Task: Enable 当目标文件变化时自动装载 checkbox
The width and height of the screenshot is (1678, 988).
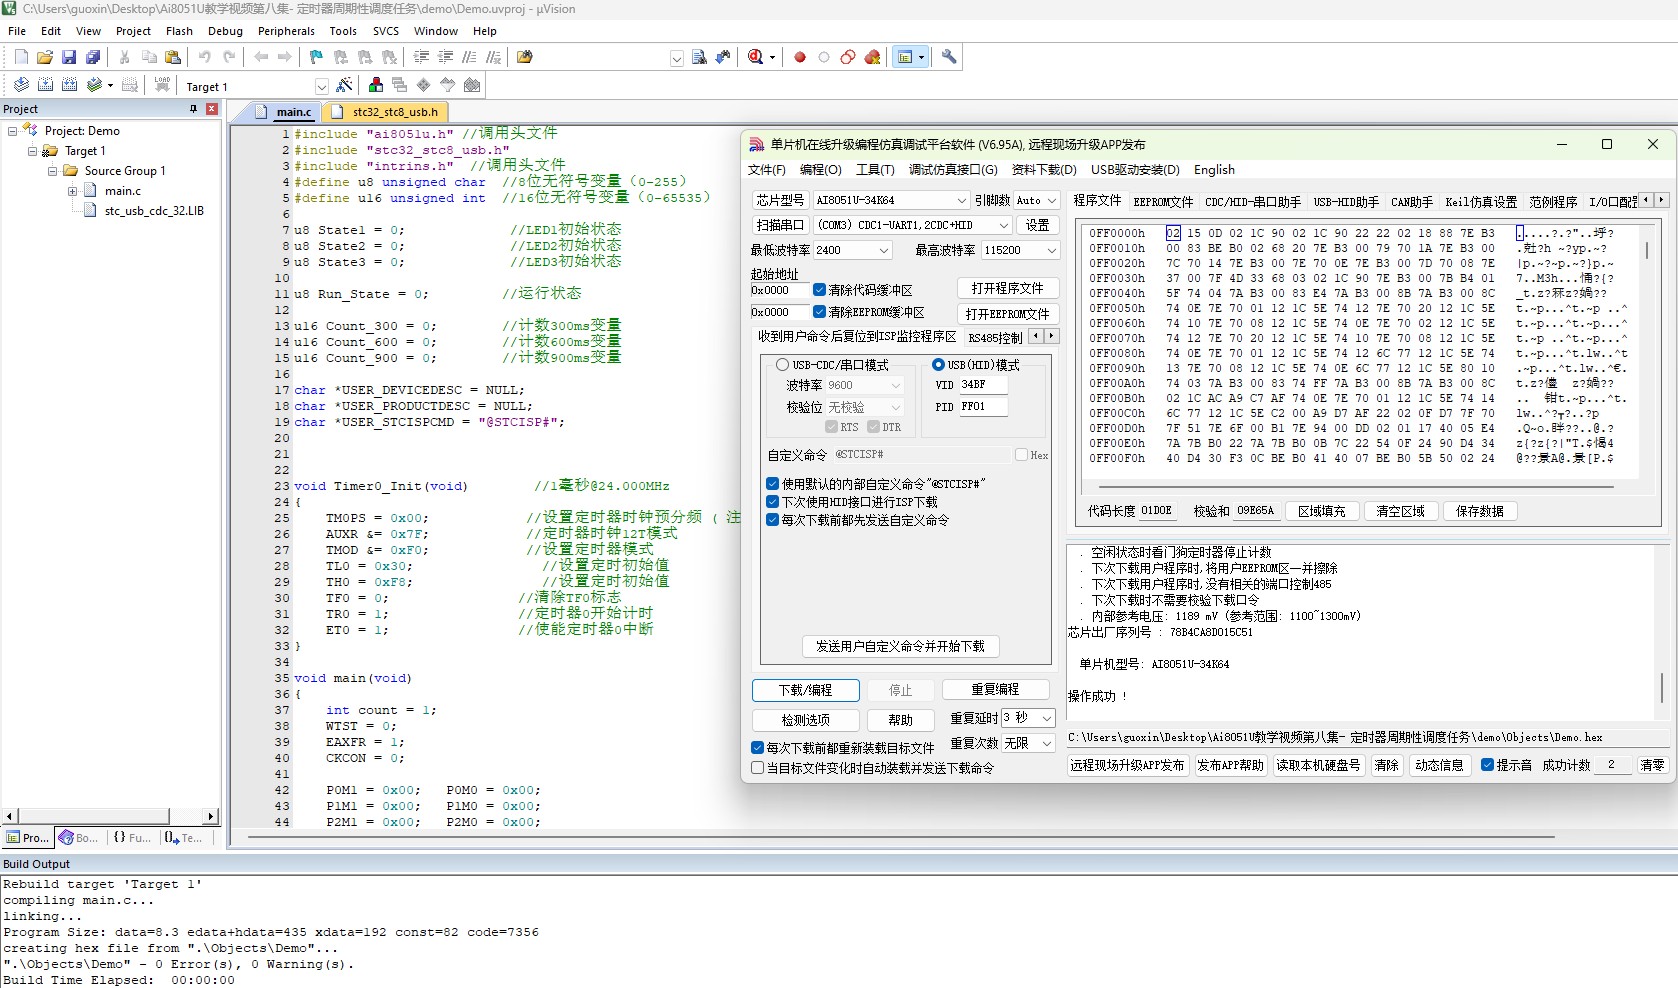Action: [757, 768]
